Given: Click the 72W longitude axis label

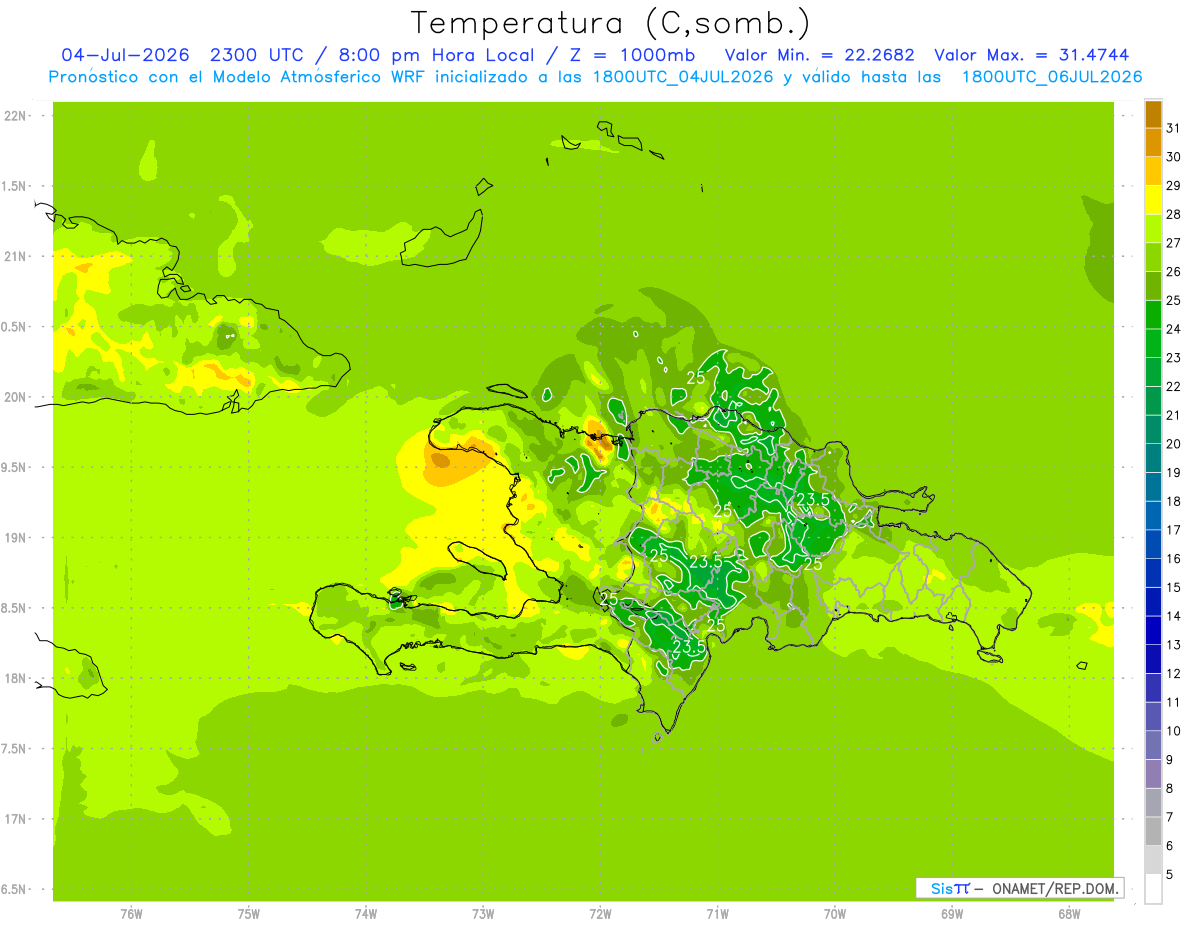Looking at the screenshot, I should click(x=600, y=913).
